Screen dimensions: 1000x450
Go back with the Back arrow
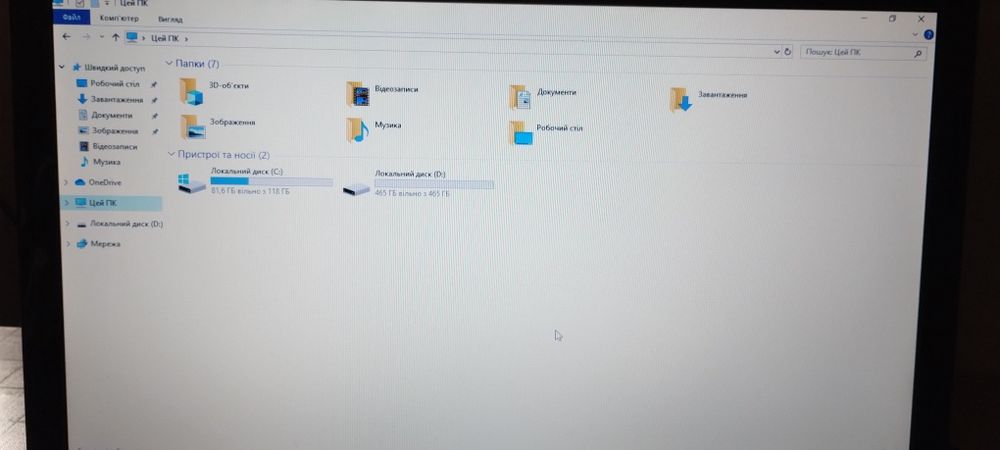point(66,36)
